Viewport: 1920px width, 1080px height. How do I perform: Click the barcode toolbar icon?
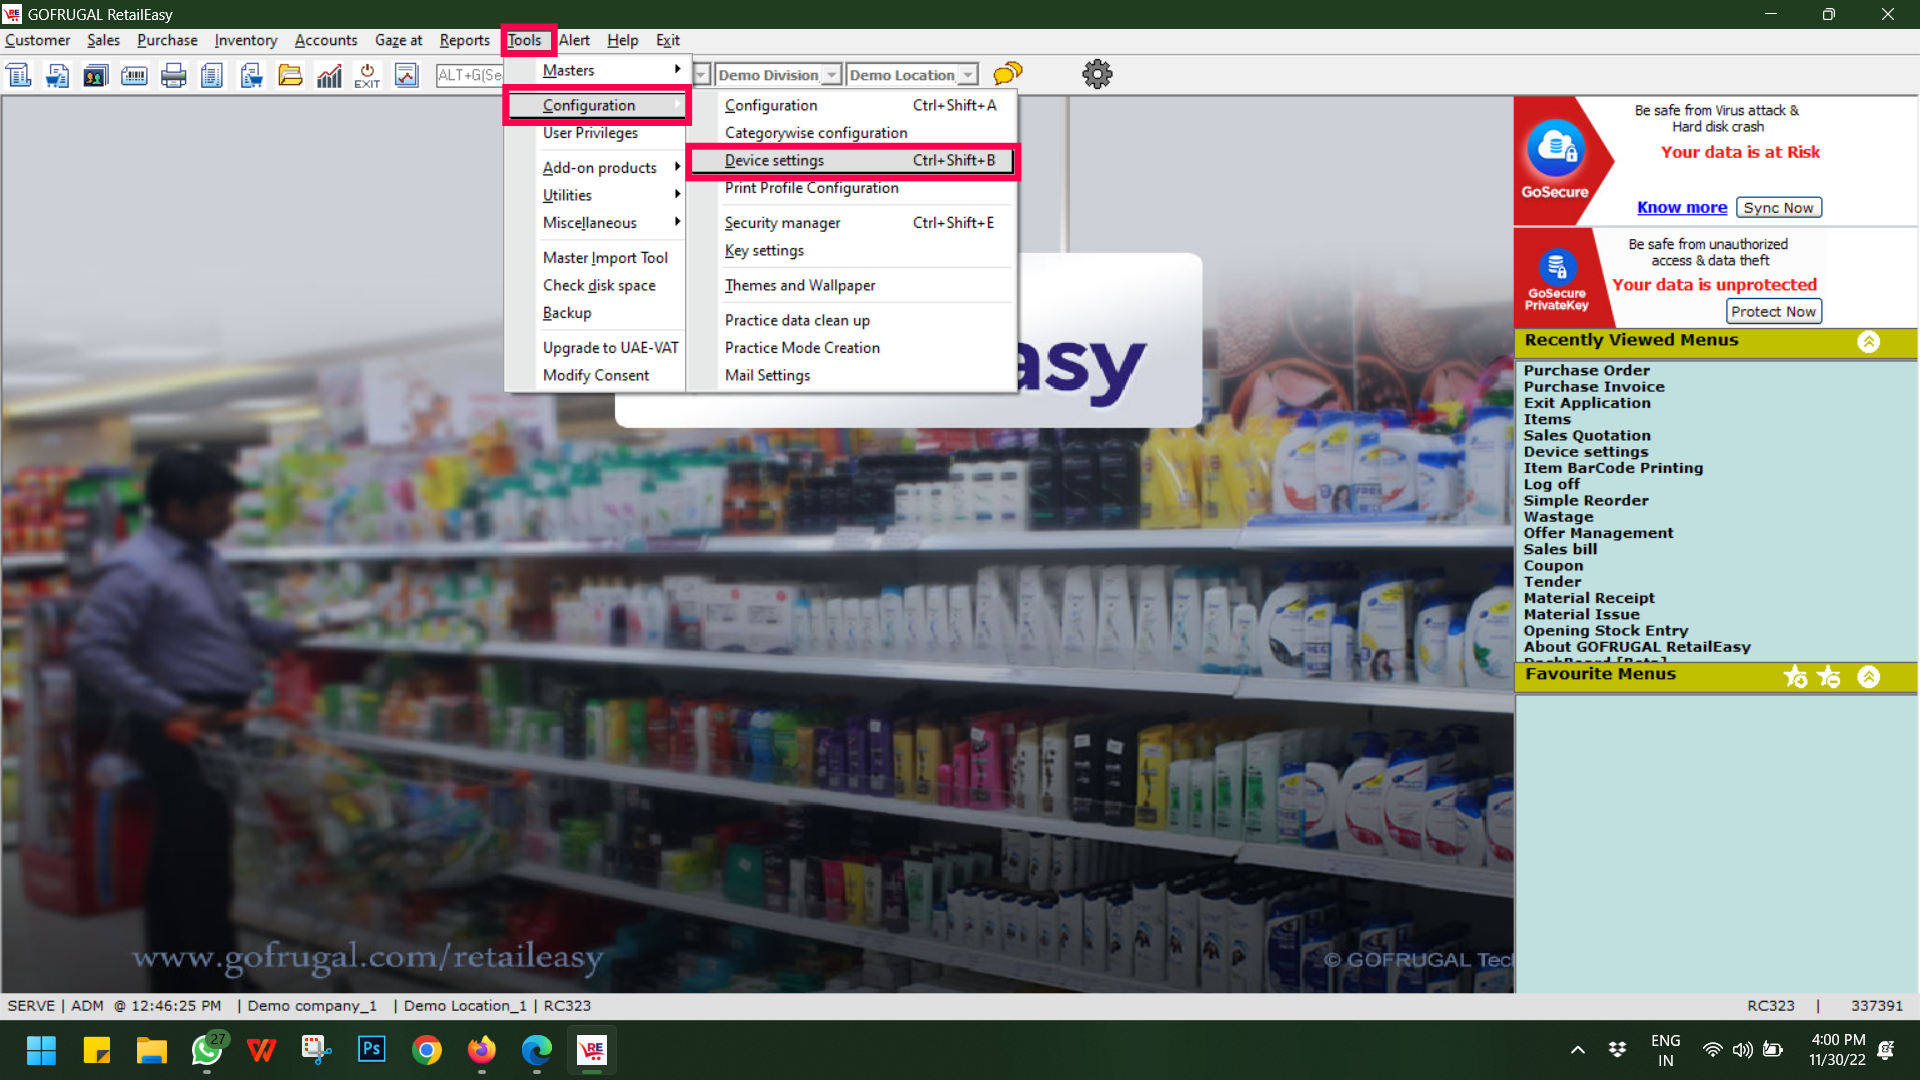pos(134,75)
